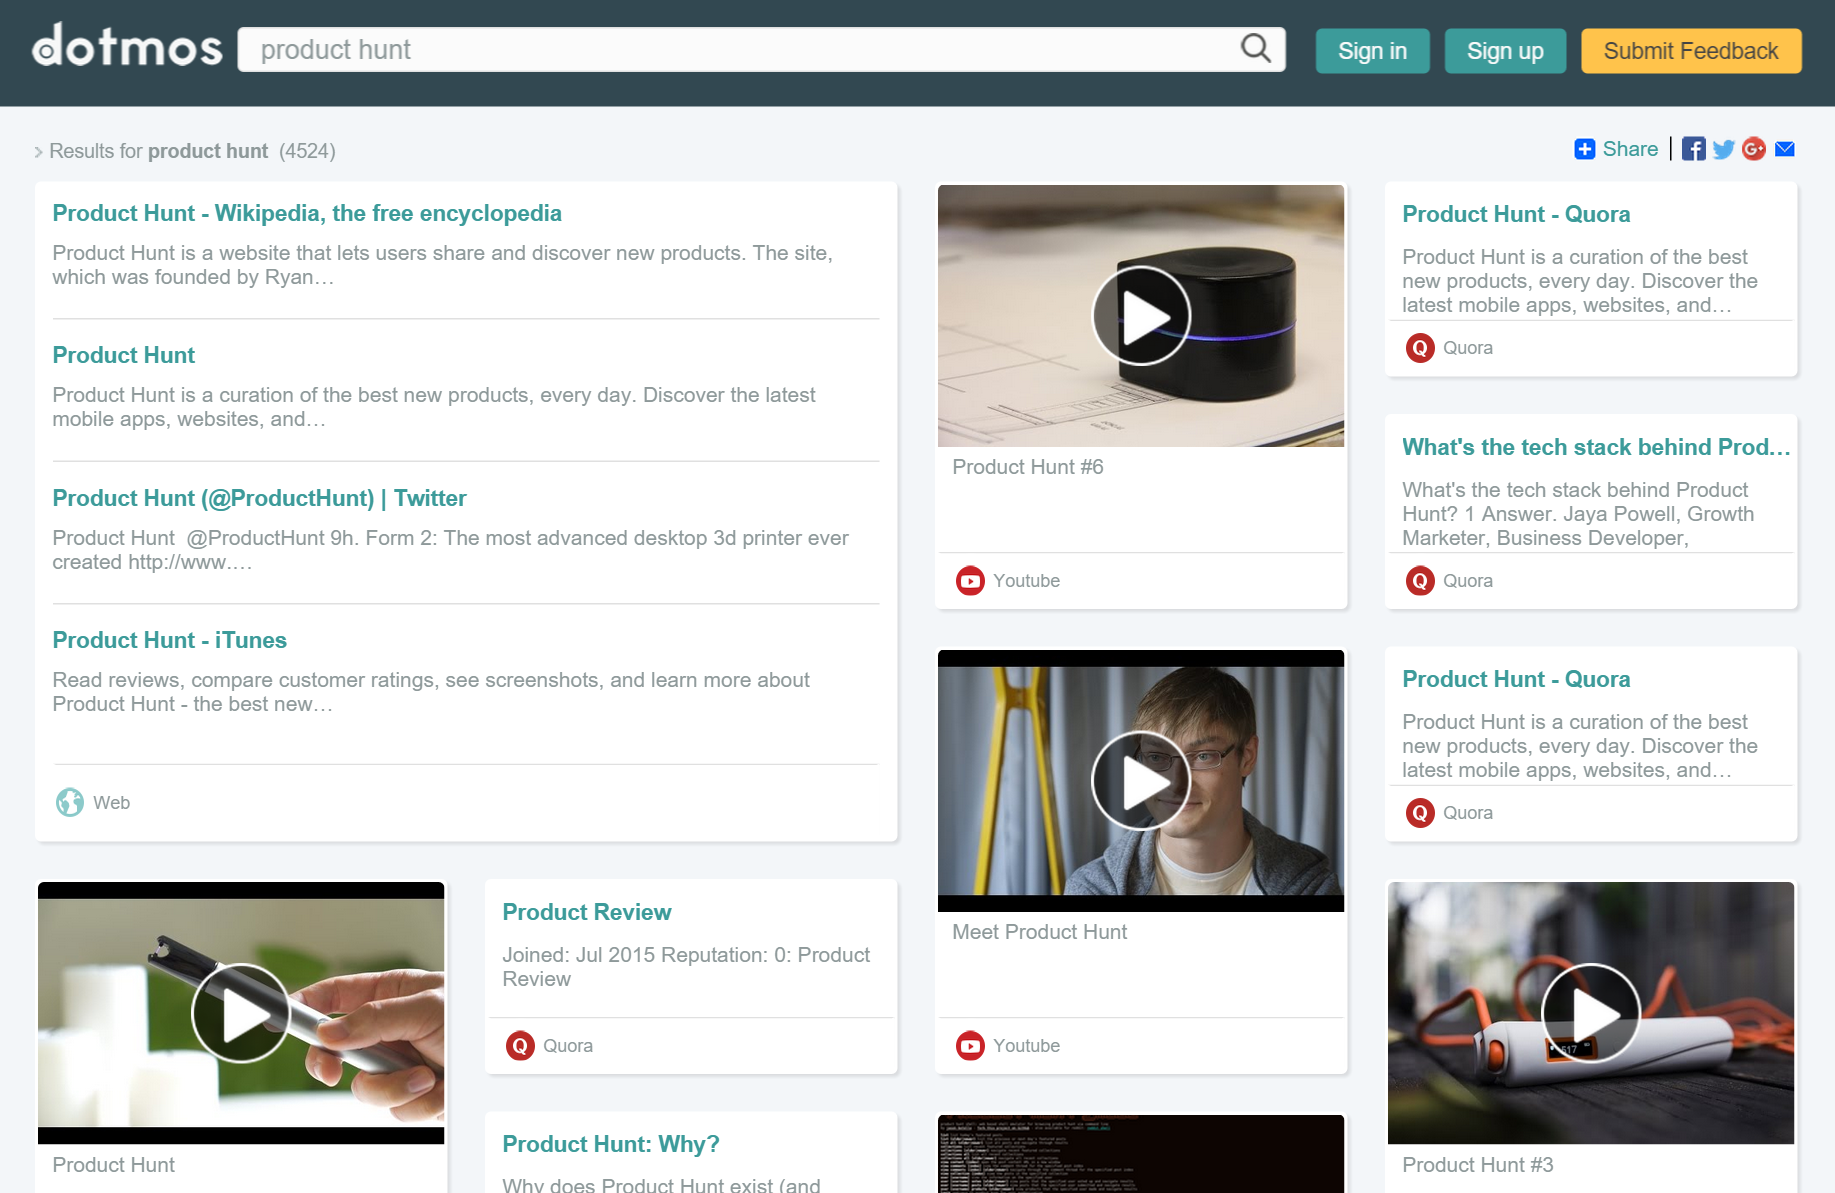Click 'Meet Product Hunt' video title

pos(1039,932)
